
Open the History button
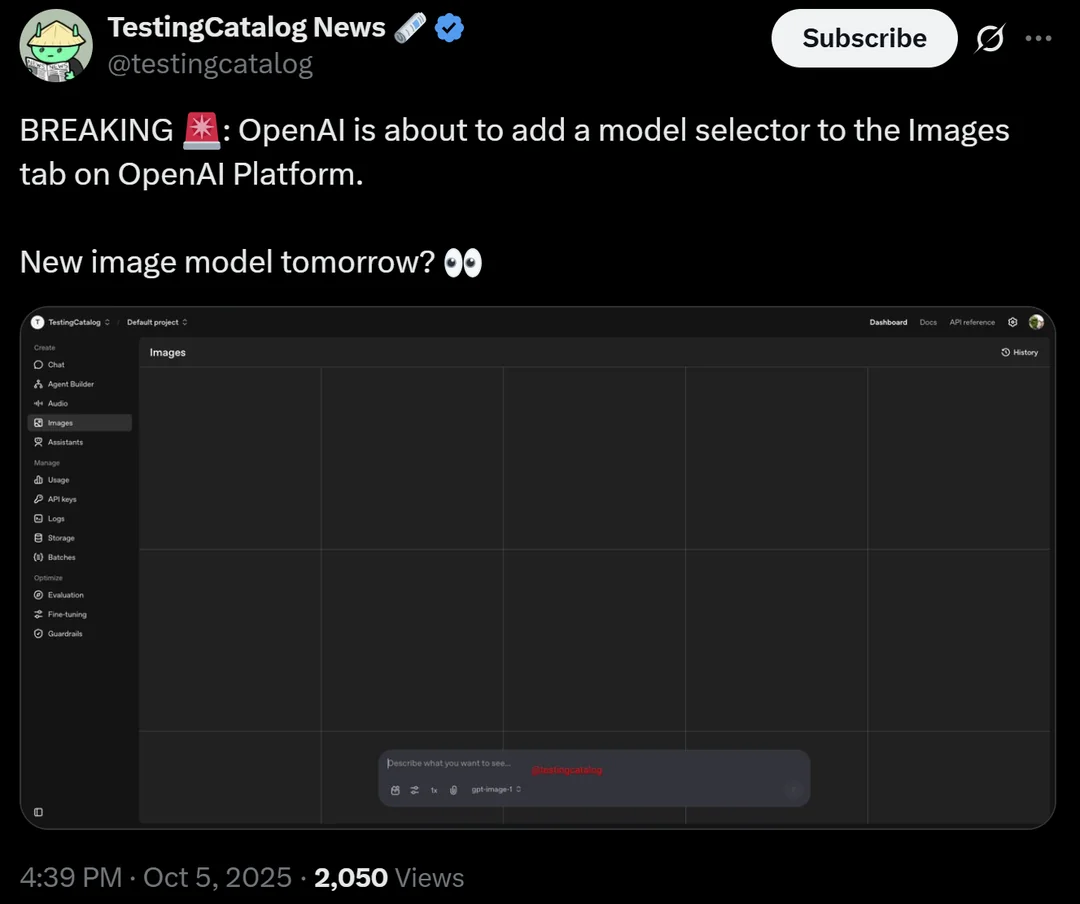(x=1019, y=352)
